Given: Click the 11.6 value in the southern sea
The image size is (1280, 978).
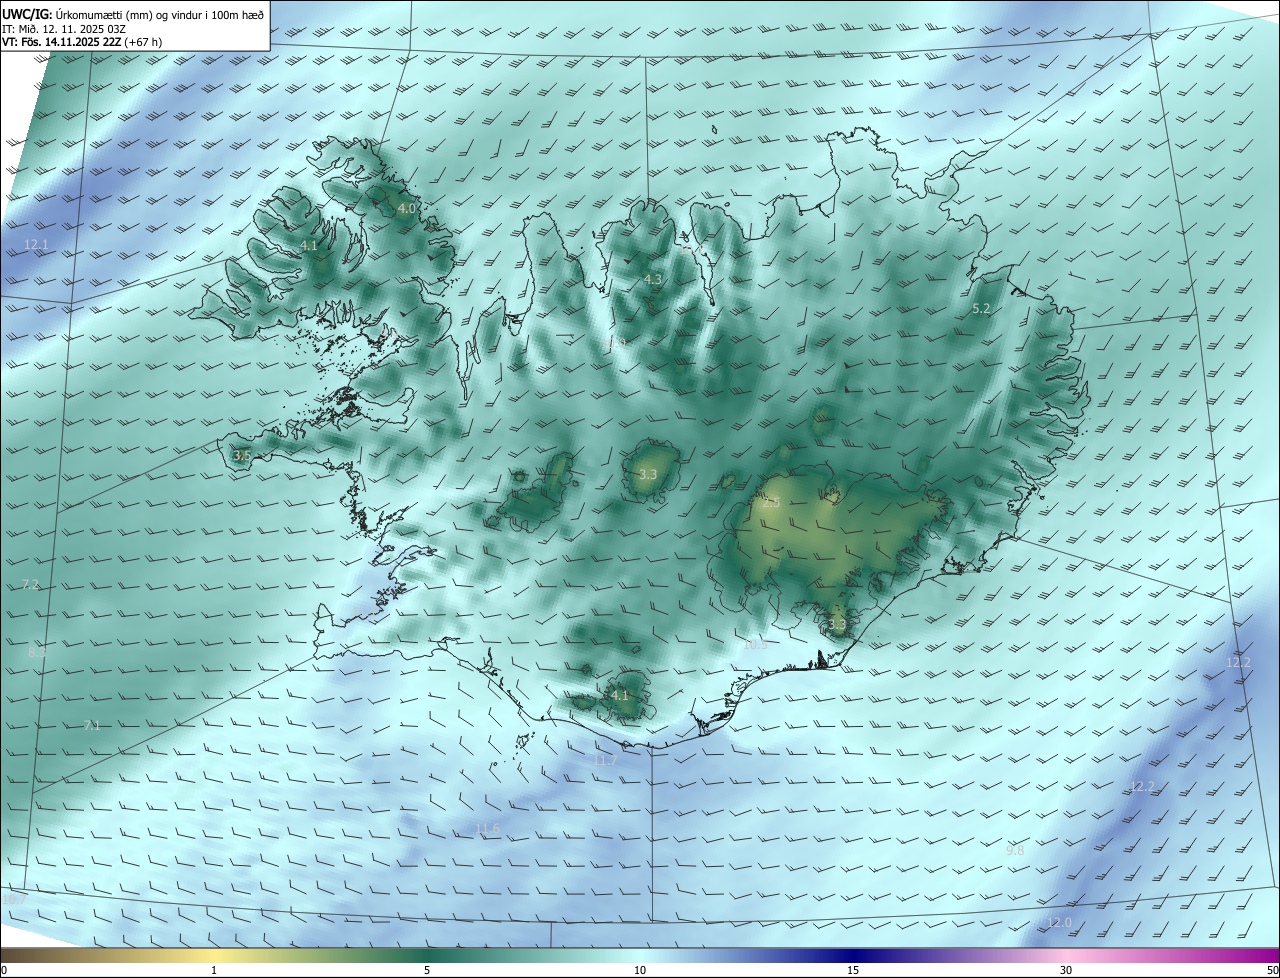Looking at the screenshot, I should point(487,829).
